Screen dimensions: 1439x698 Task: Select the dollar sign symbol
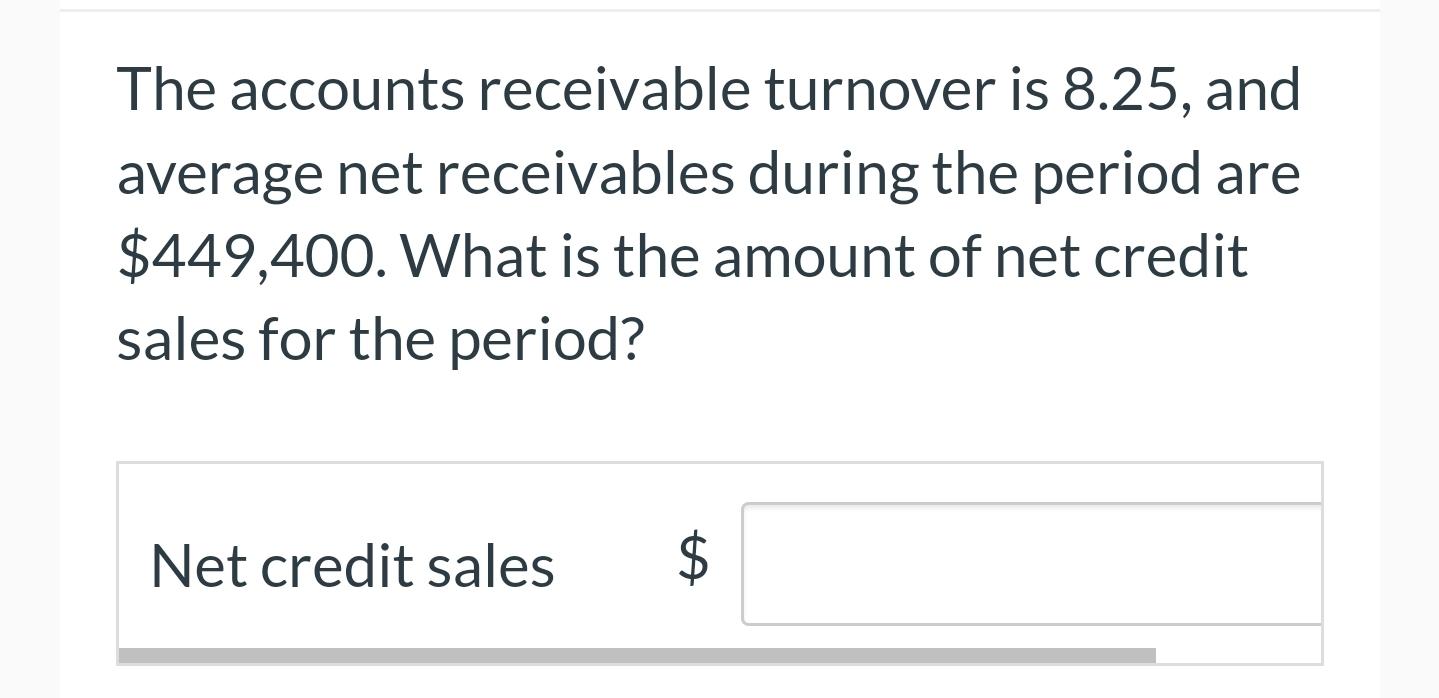[x=691, y=560]
